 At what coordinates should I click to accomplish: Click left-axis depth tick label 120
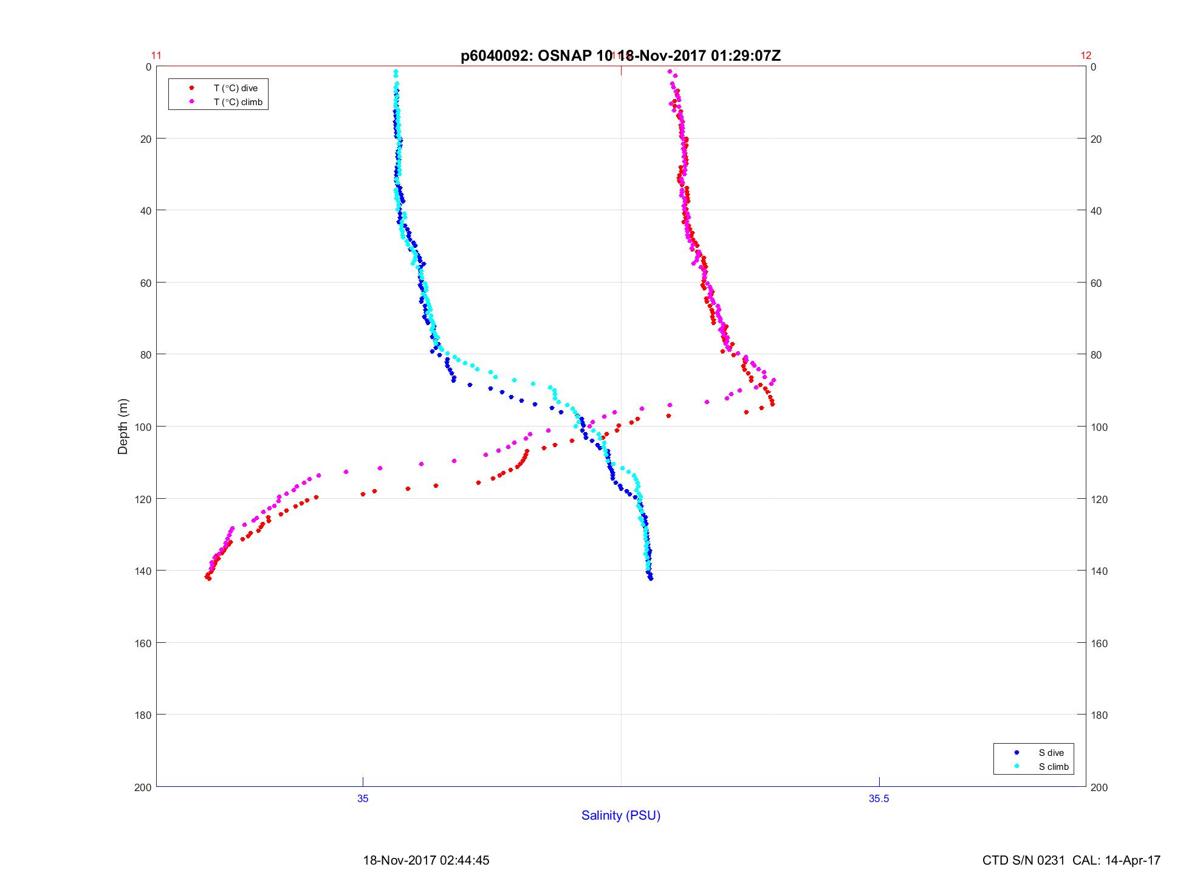click(142, 499)
